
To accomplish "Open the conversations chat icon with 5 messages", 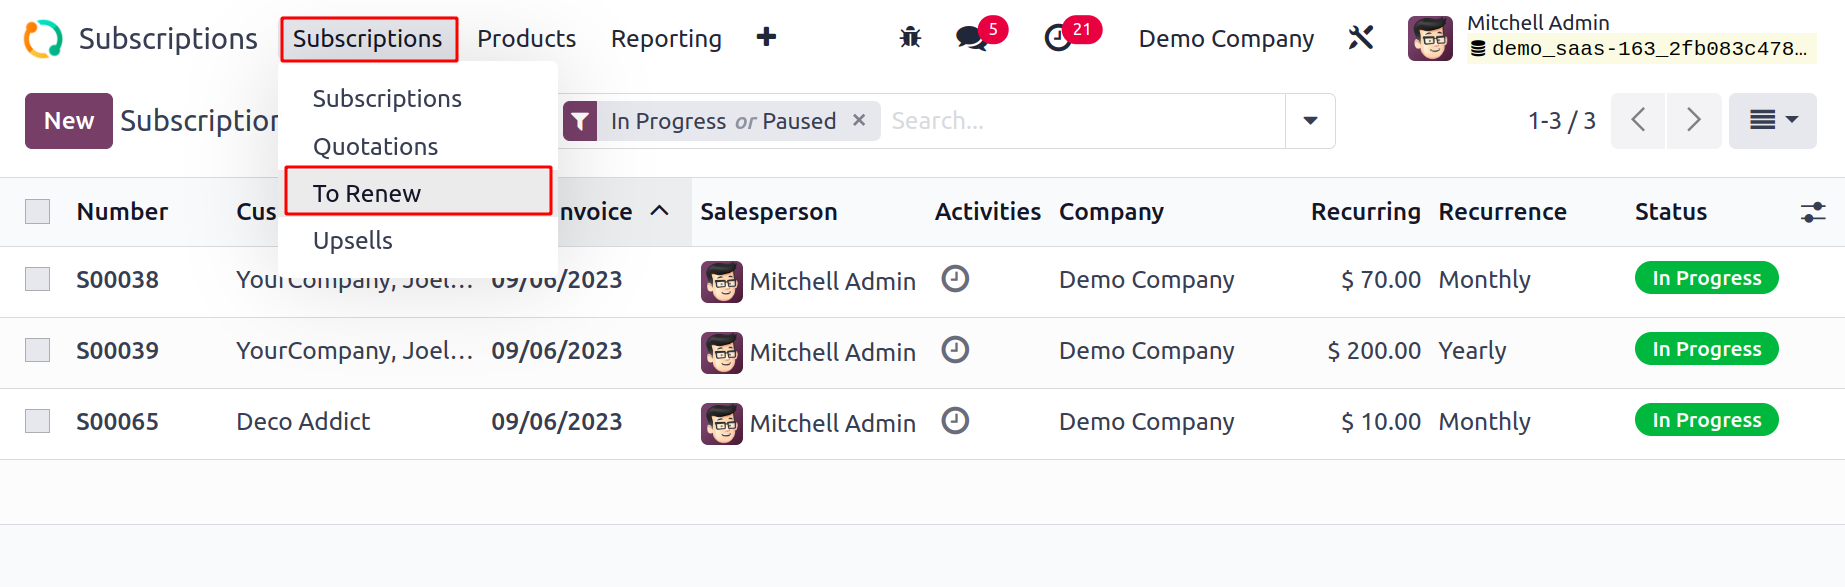I will pyautogui.click(x=971, y=38).
